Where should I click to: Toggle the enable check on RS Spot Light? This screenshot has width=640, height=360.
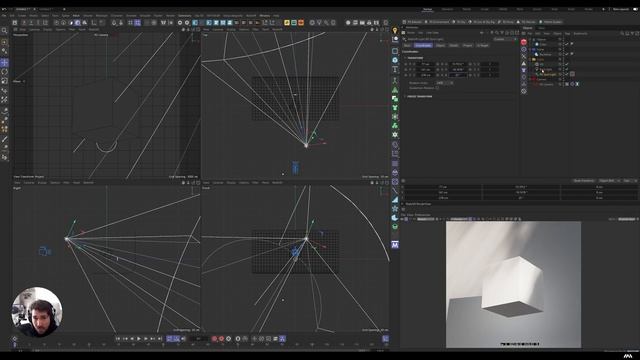tap(567, 74)
